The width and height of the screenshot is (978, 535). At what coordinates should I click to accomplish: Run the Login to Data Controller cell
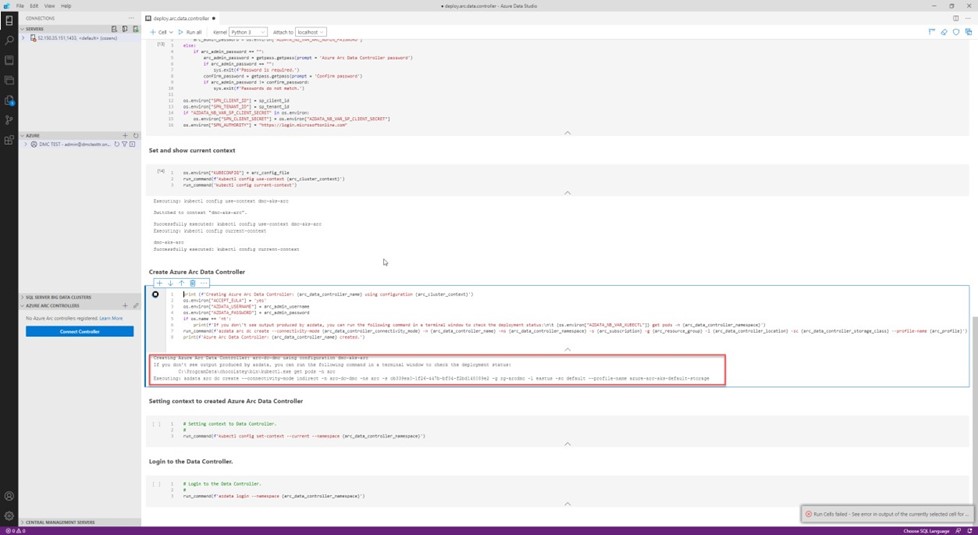tap(156, 484)
